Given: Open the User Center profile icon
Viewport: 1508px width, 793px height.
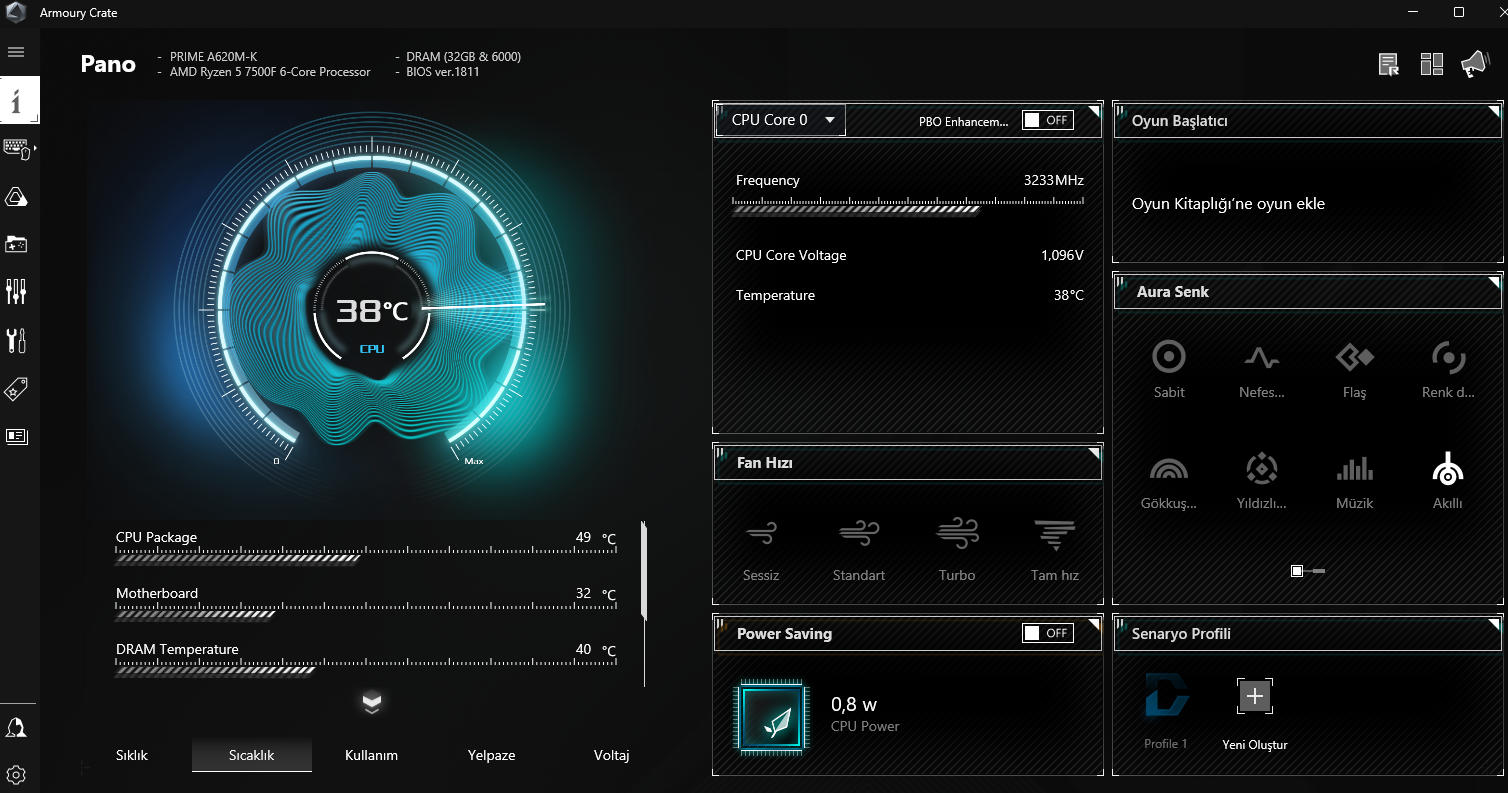Looking at the screenshot, I should [16, 728].
